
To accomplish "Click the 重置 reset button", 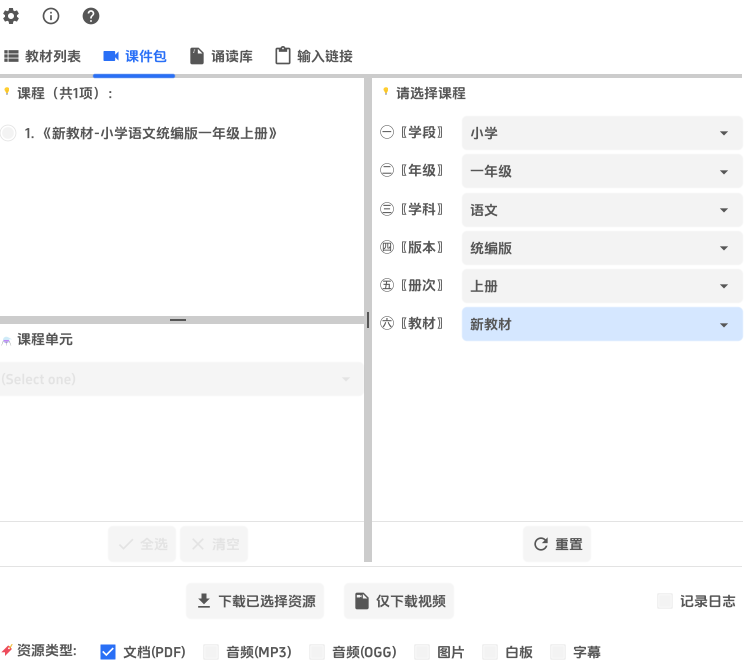I will tap(557, 544).
